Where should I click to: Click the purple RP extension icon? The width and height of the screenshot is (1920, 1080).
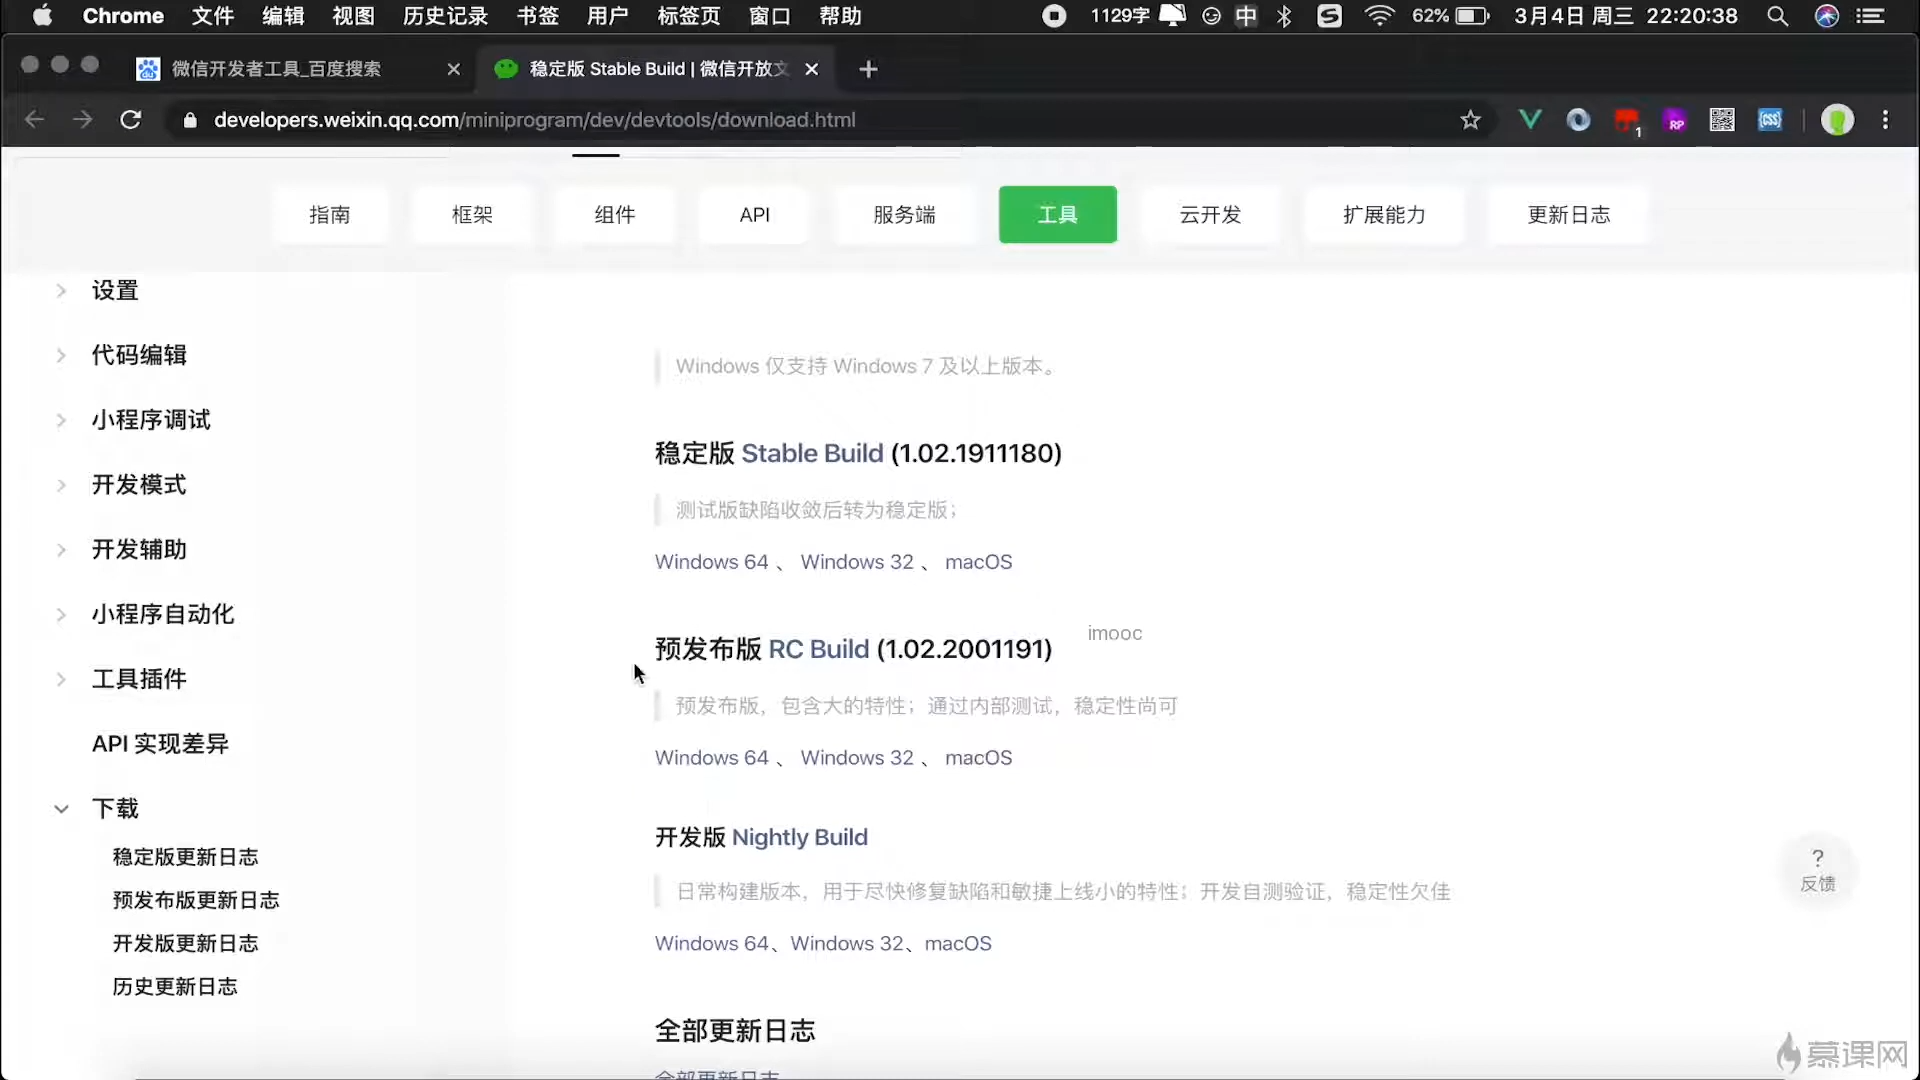pyautogui.click(x=1675, y=121)
